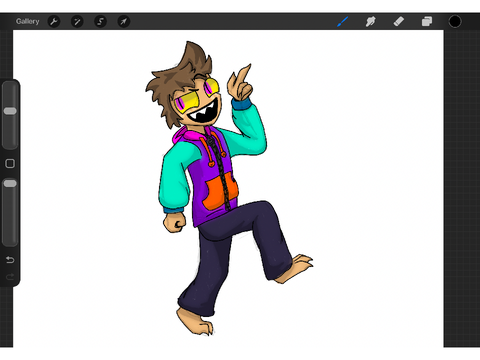The width and height of the screenshot is (480, 360).
Task: Click the brush size slider handle
Action: pos(10,111)
